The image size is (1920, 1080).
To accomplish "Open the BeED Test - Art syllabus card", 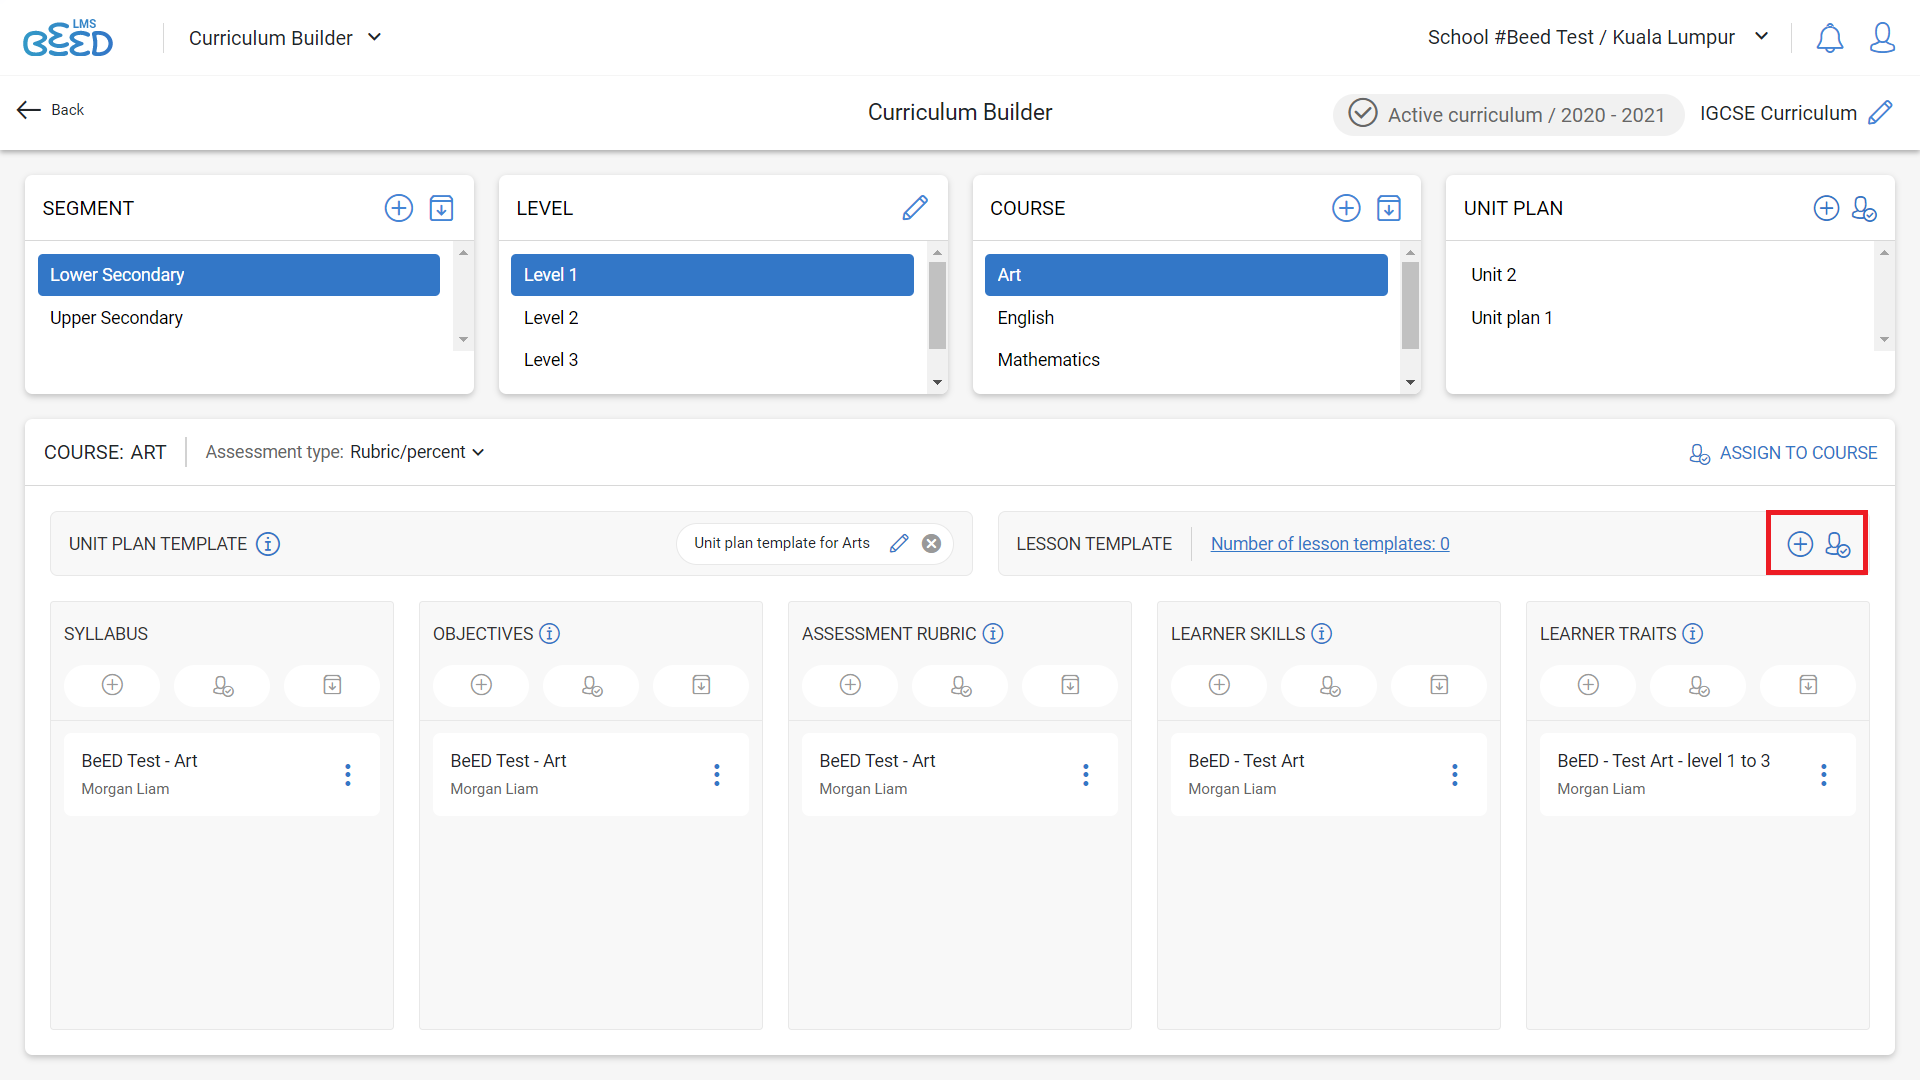I will click(222, 774).
